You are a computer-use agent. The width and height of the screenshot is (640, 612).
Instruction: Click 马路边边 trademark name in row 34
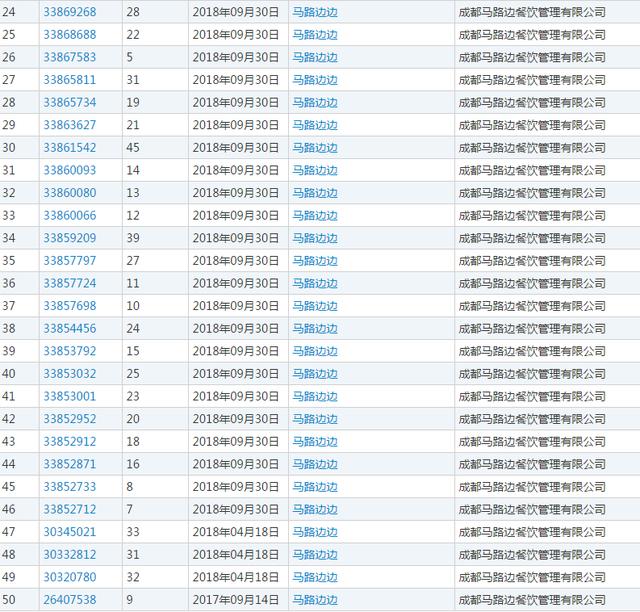[x=315, y=238]
